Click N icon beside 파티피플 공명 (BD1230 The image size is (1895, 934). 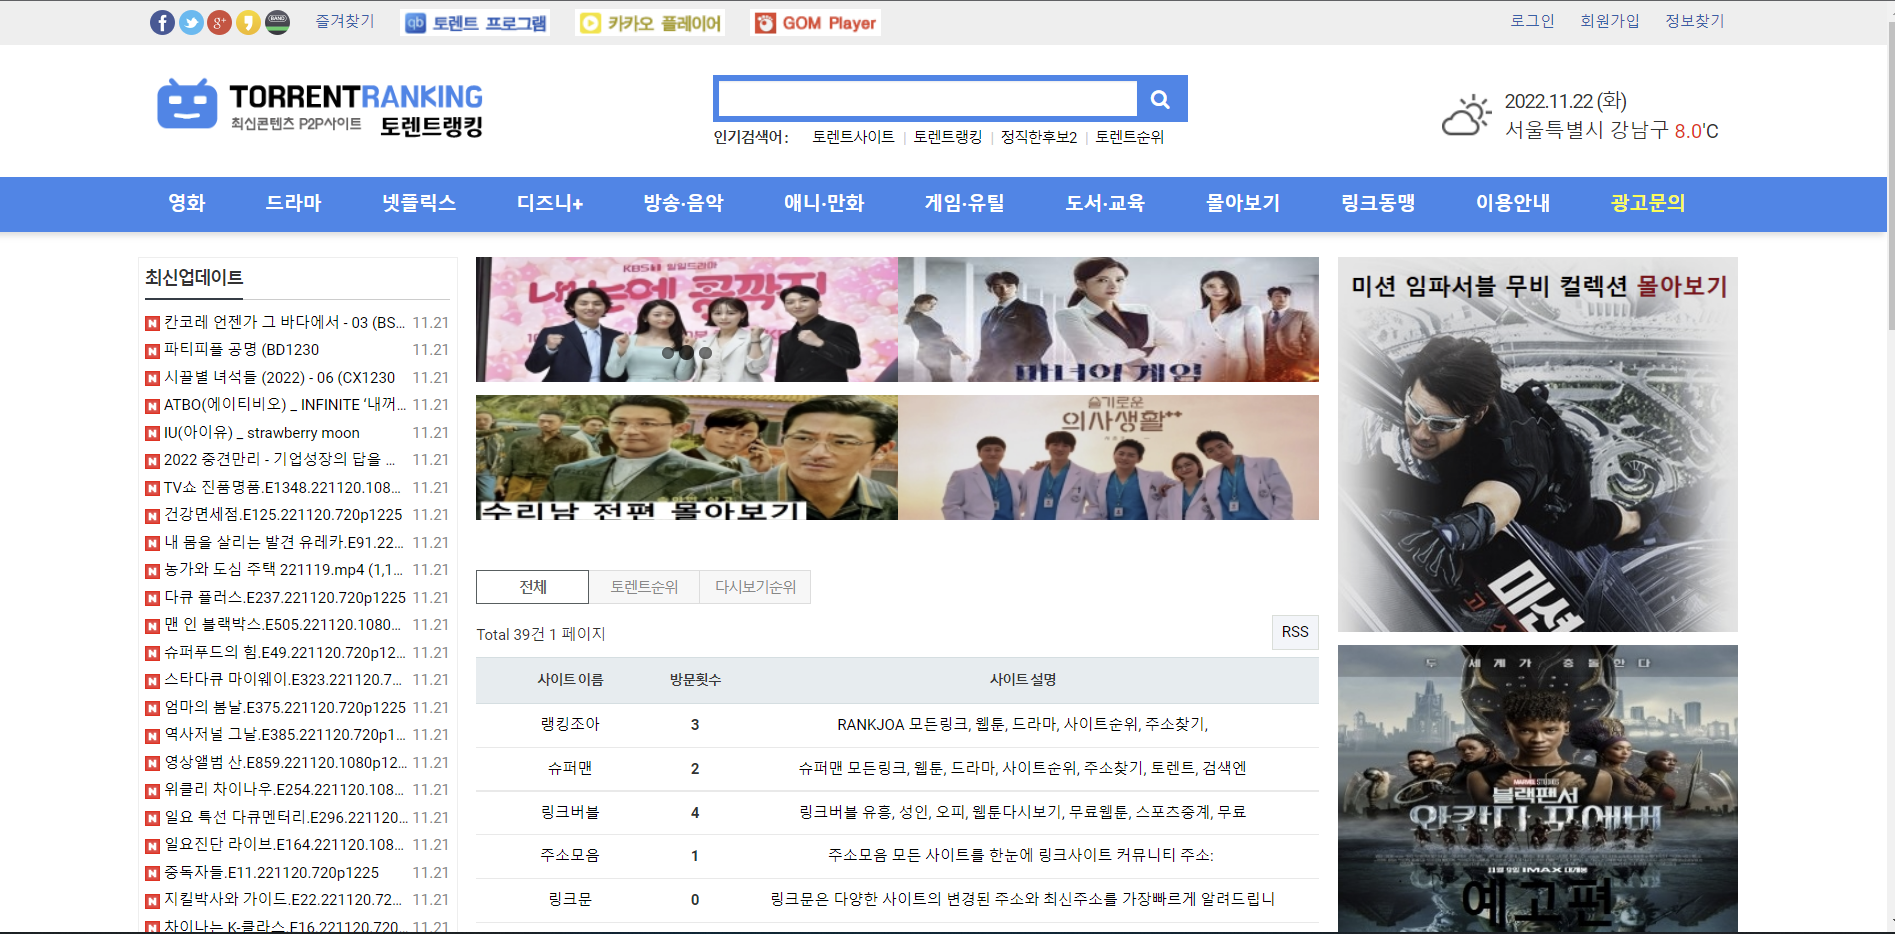pos(152,351)
